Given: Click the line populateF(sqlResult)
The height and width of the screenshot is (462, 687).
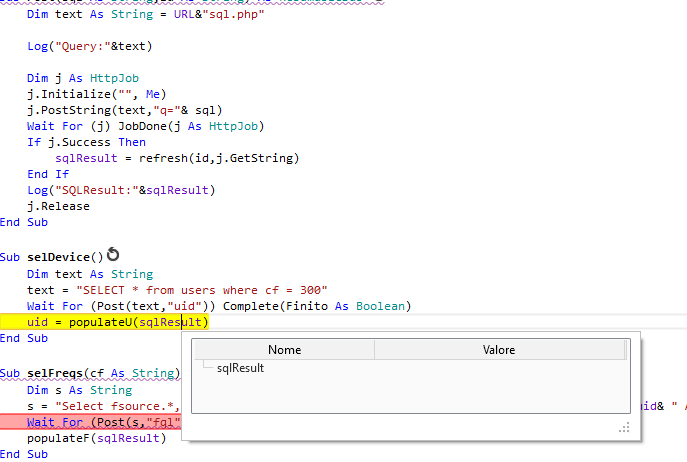Looking at the screenshot, I should 97,438.
